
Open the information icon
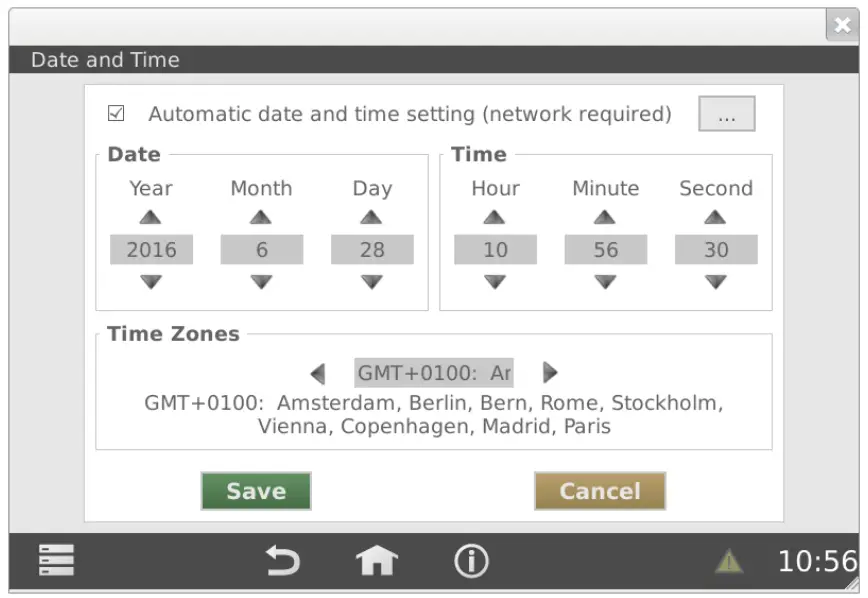click(471, 561)
